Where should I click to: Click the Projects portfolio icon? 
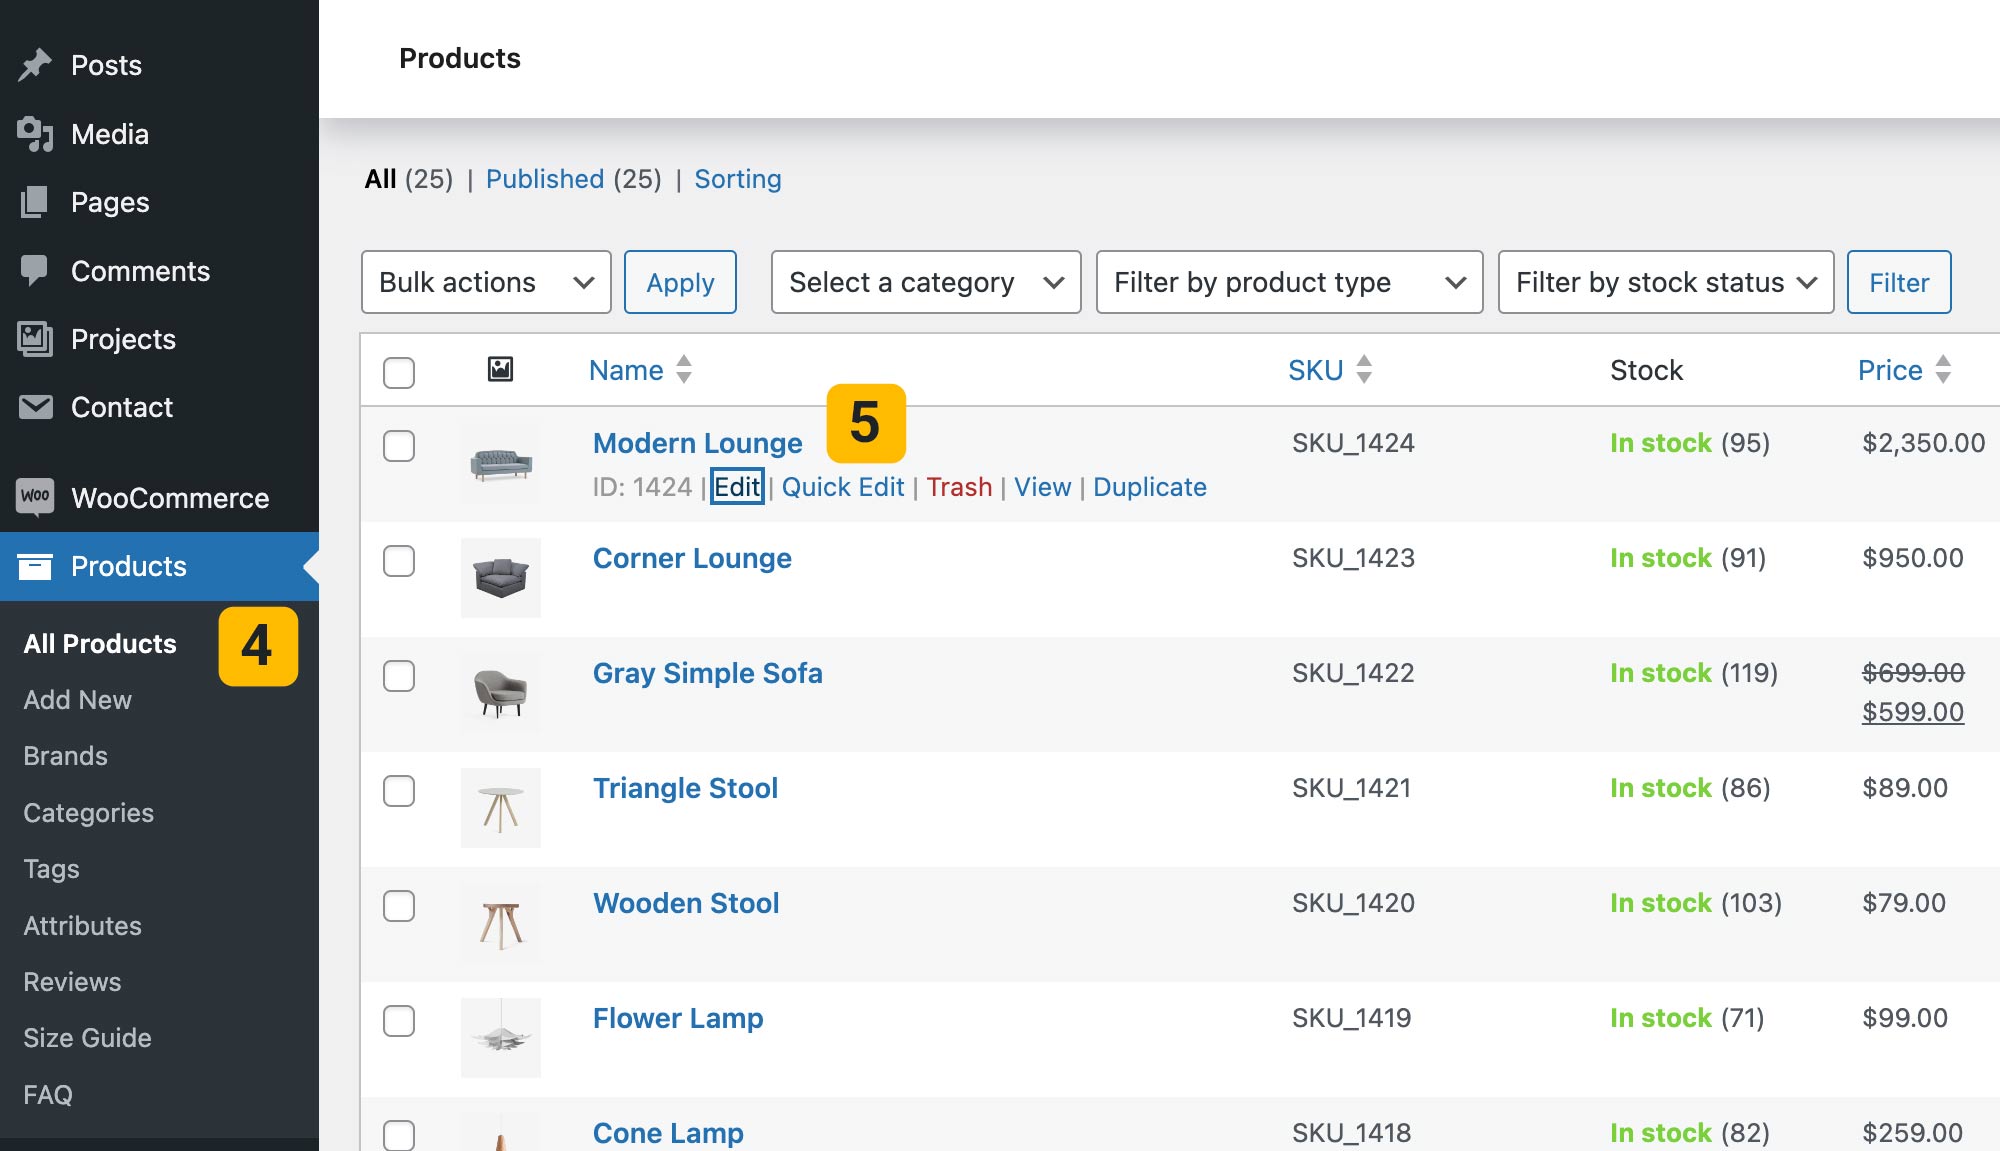(35, 339)
